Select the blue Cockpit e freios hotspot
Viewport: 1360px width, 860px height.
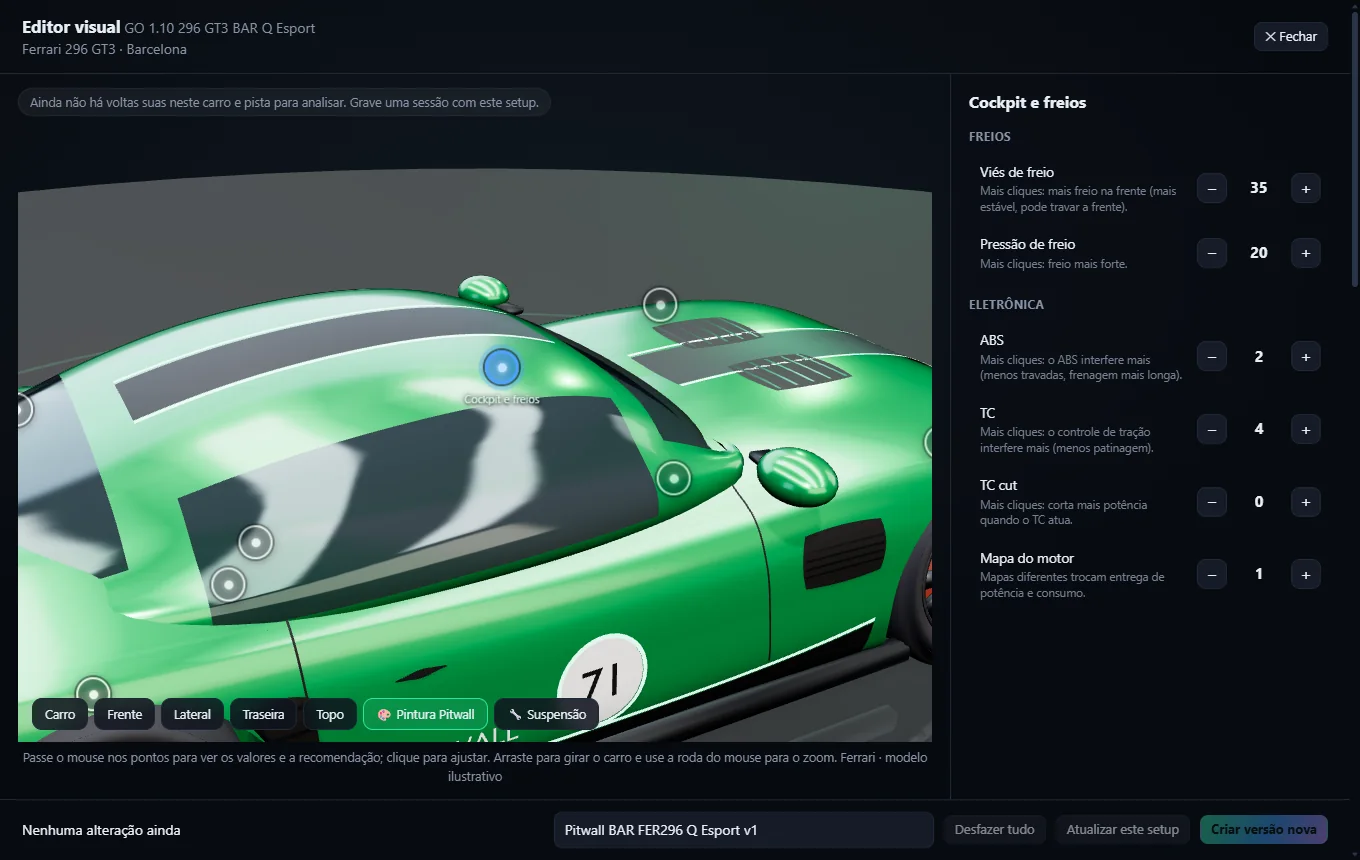point(502,368)
